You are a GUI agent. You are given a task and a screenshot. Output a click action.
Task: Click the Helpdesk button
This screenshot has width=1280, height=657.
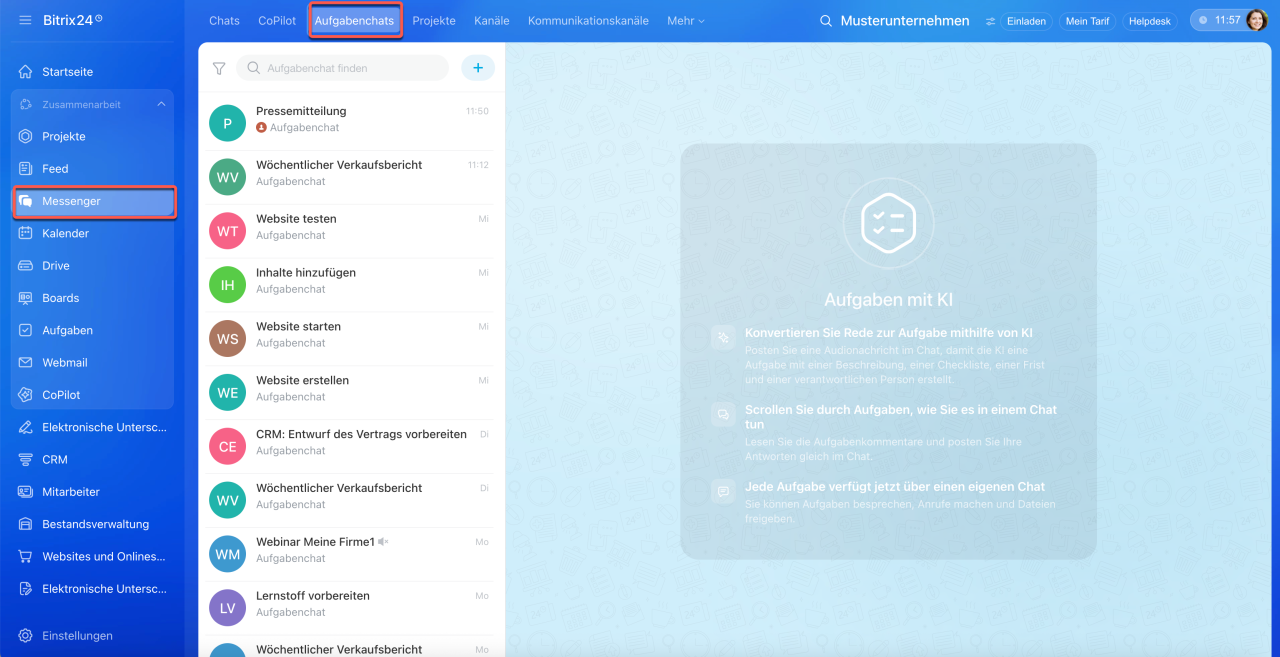coord(1150,21)
